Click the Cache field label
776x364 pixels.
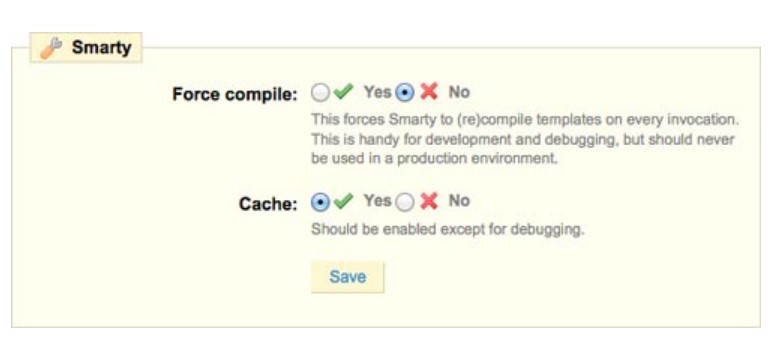268,203
